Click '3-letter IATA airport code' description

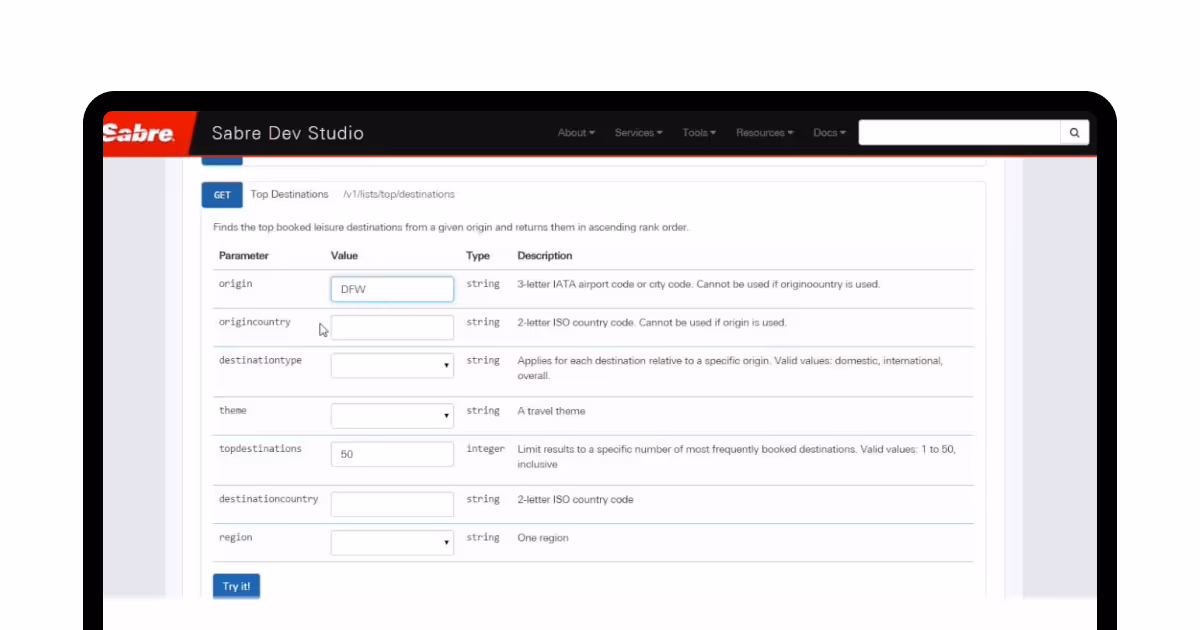point(698,284)
